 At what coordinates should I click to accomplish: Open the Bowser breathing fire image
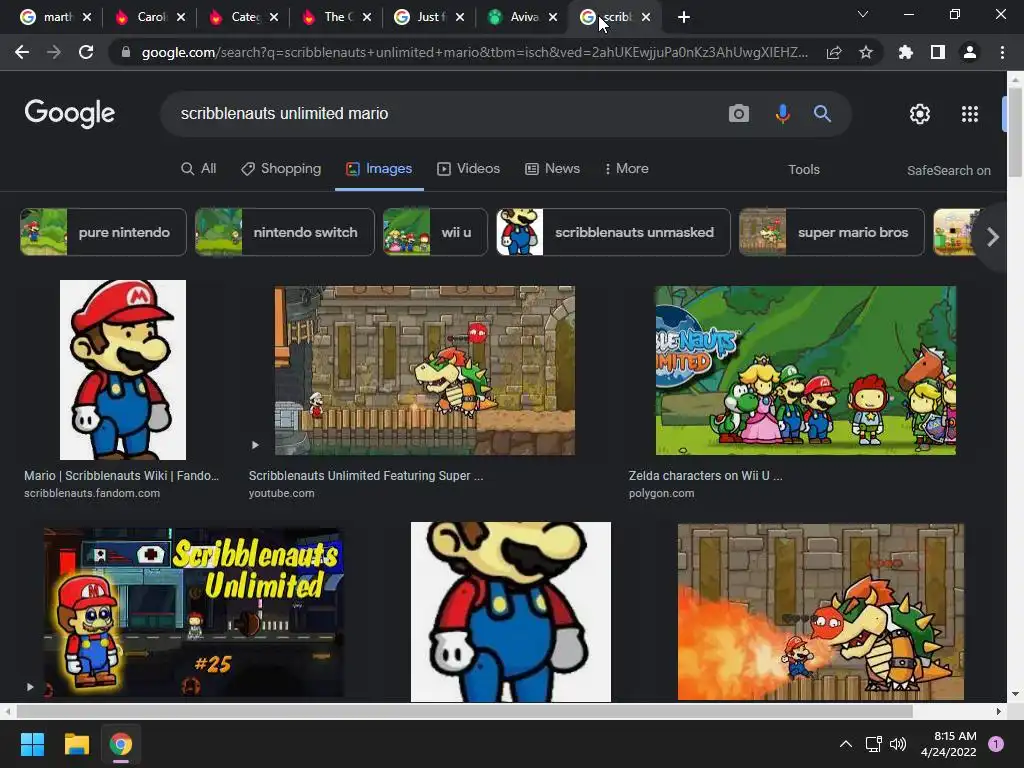(x=821, y=612)
